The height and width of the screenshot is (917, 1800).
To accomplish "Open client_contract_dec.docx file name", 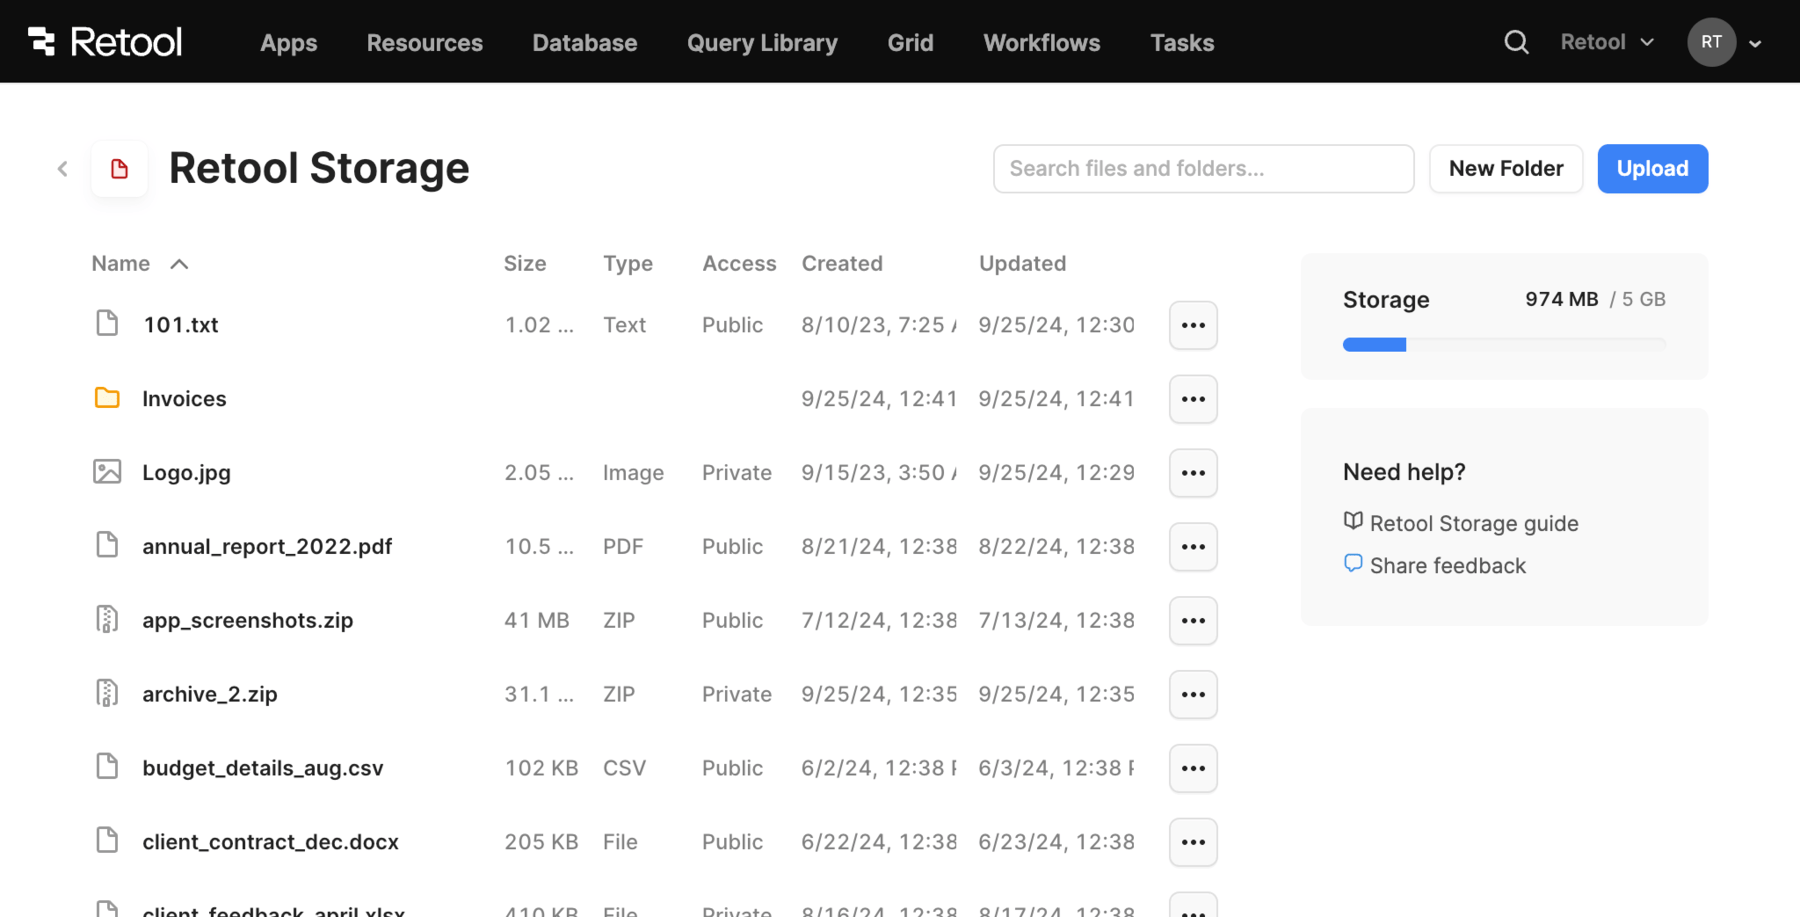I will (x=270, y=842).
